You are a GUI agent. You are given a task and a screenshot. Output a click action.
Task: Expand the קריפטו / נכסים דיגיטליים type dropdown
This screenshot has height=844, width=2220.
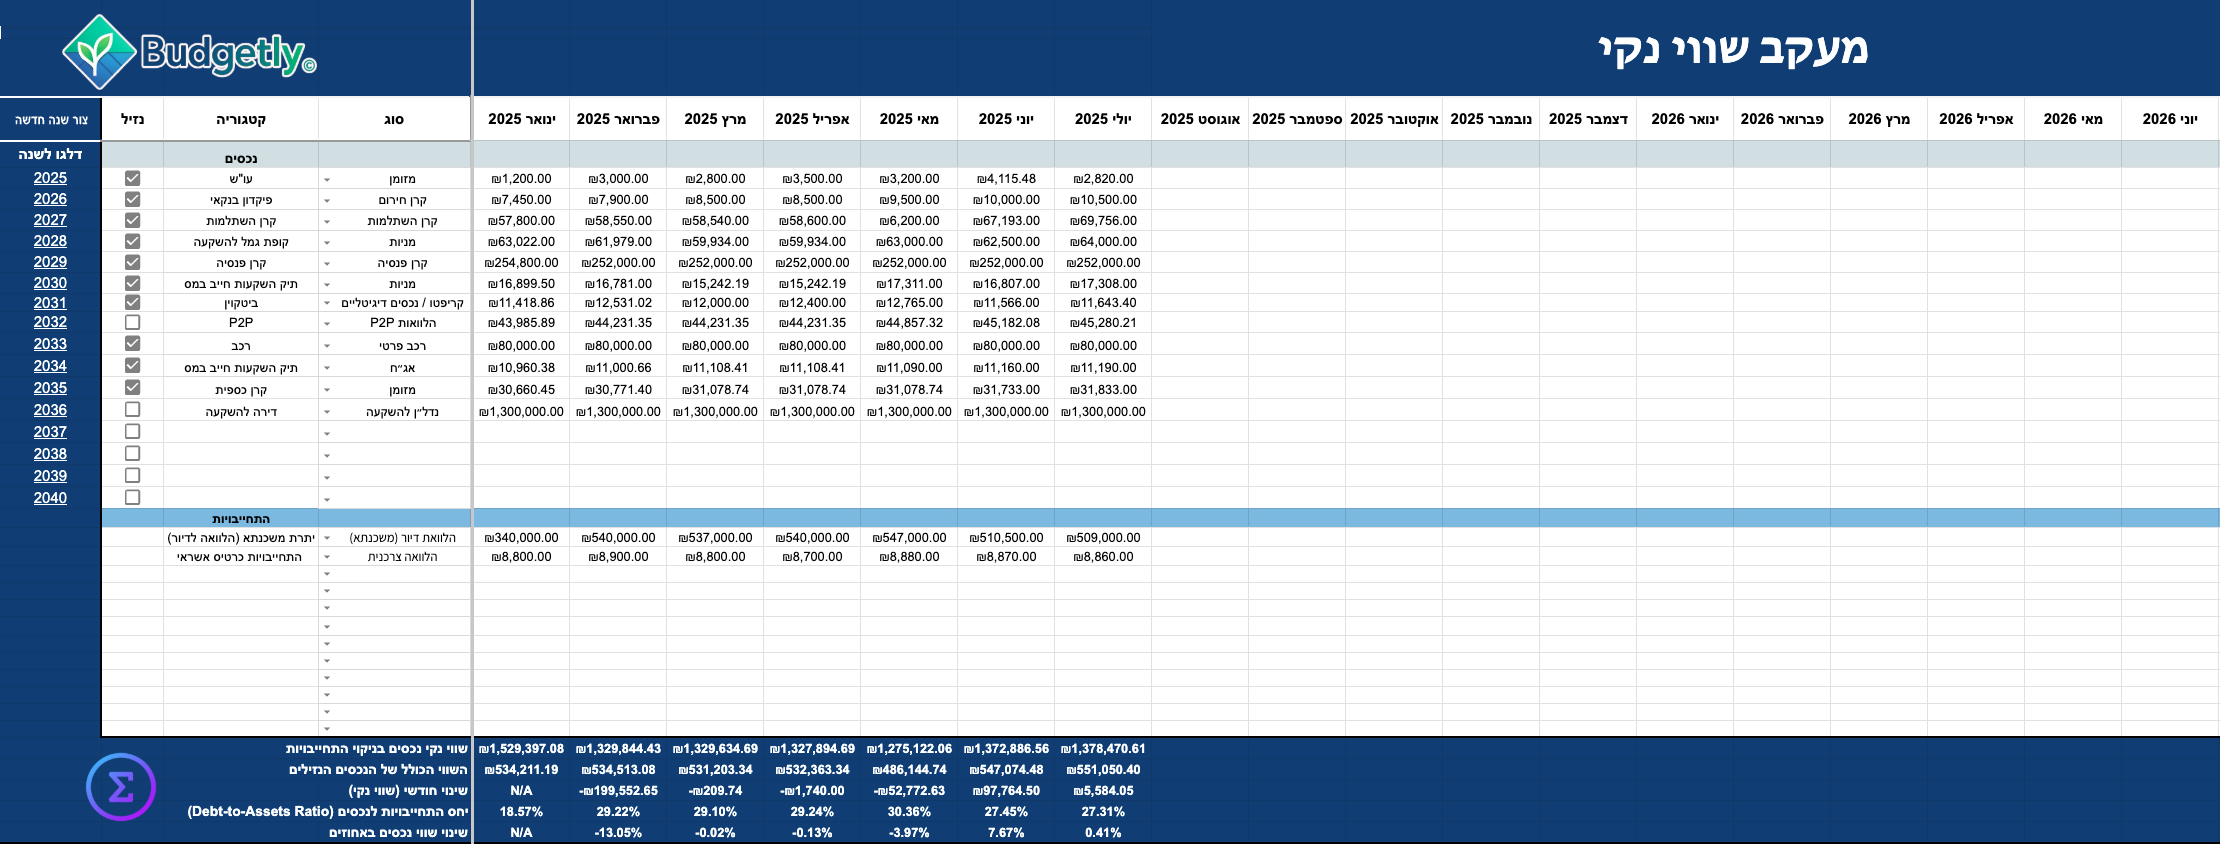coord(327,304)
